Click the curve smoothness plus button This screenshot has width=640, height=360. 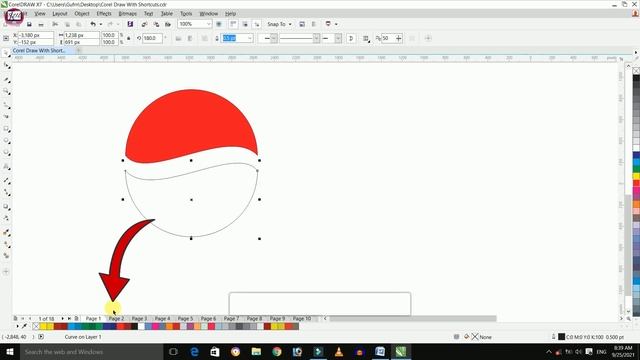coord(399,38)
